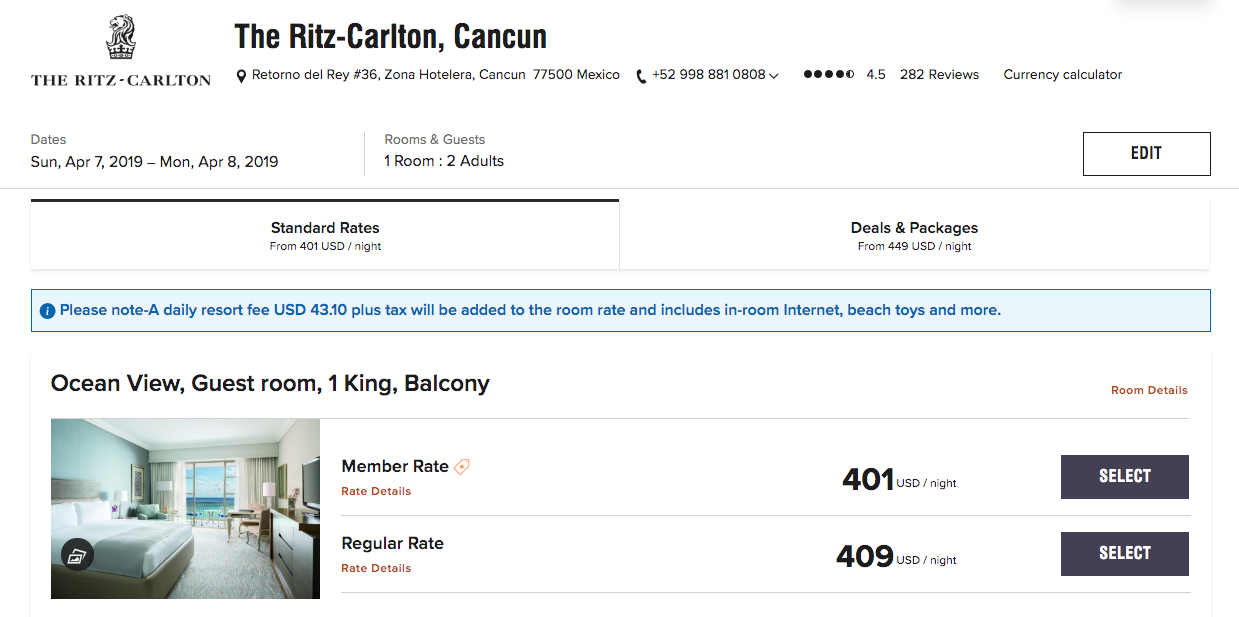Screen dimensions: 1239x617
Task: Switch to Deals & Packages tab
Action: pyautogui.click(x=914, y=235)
